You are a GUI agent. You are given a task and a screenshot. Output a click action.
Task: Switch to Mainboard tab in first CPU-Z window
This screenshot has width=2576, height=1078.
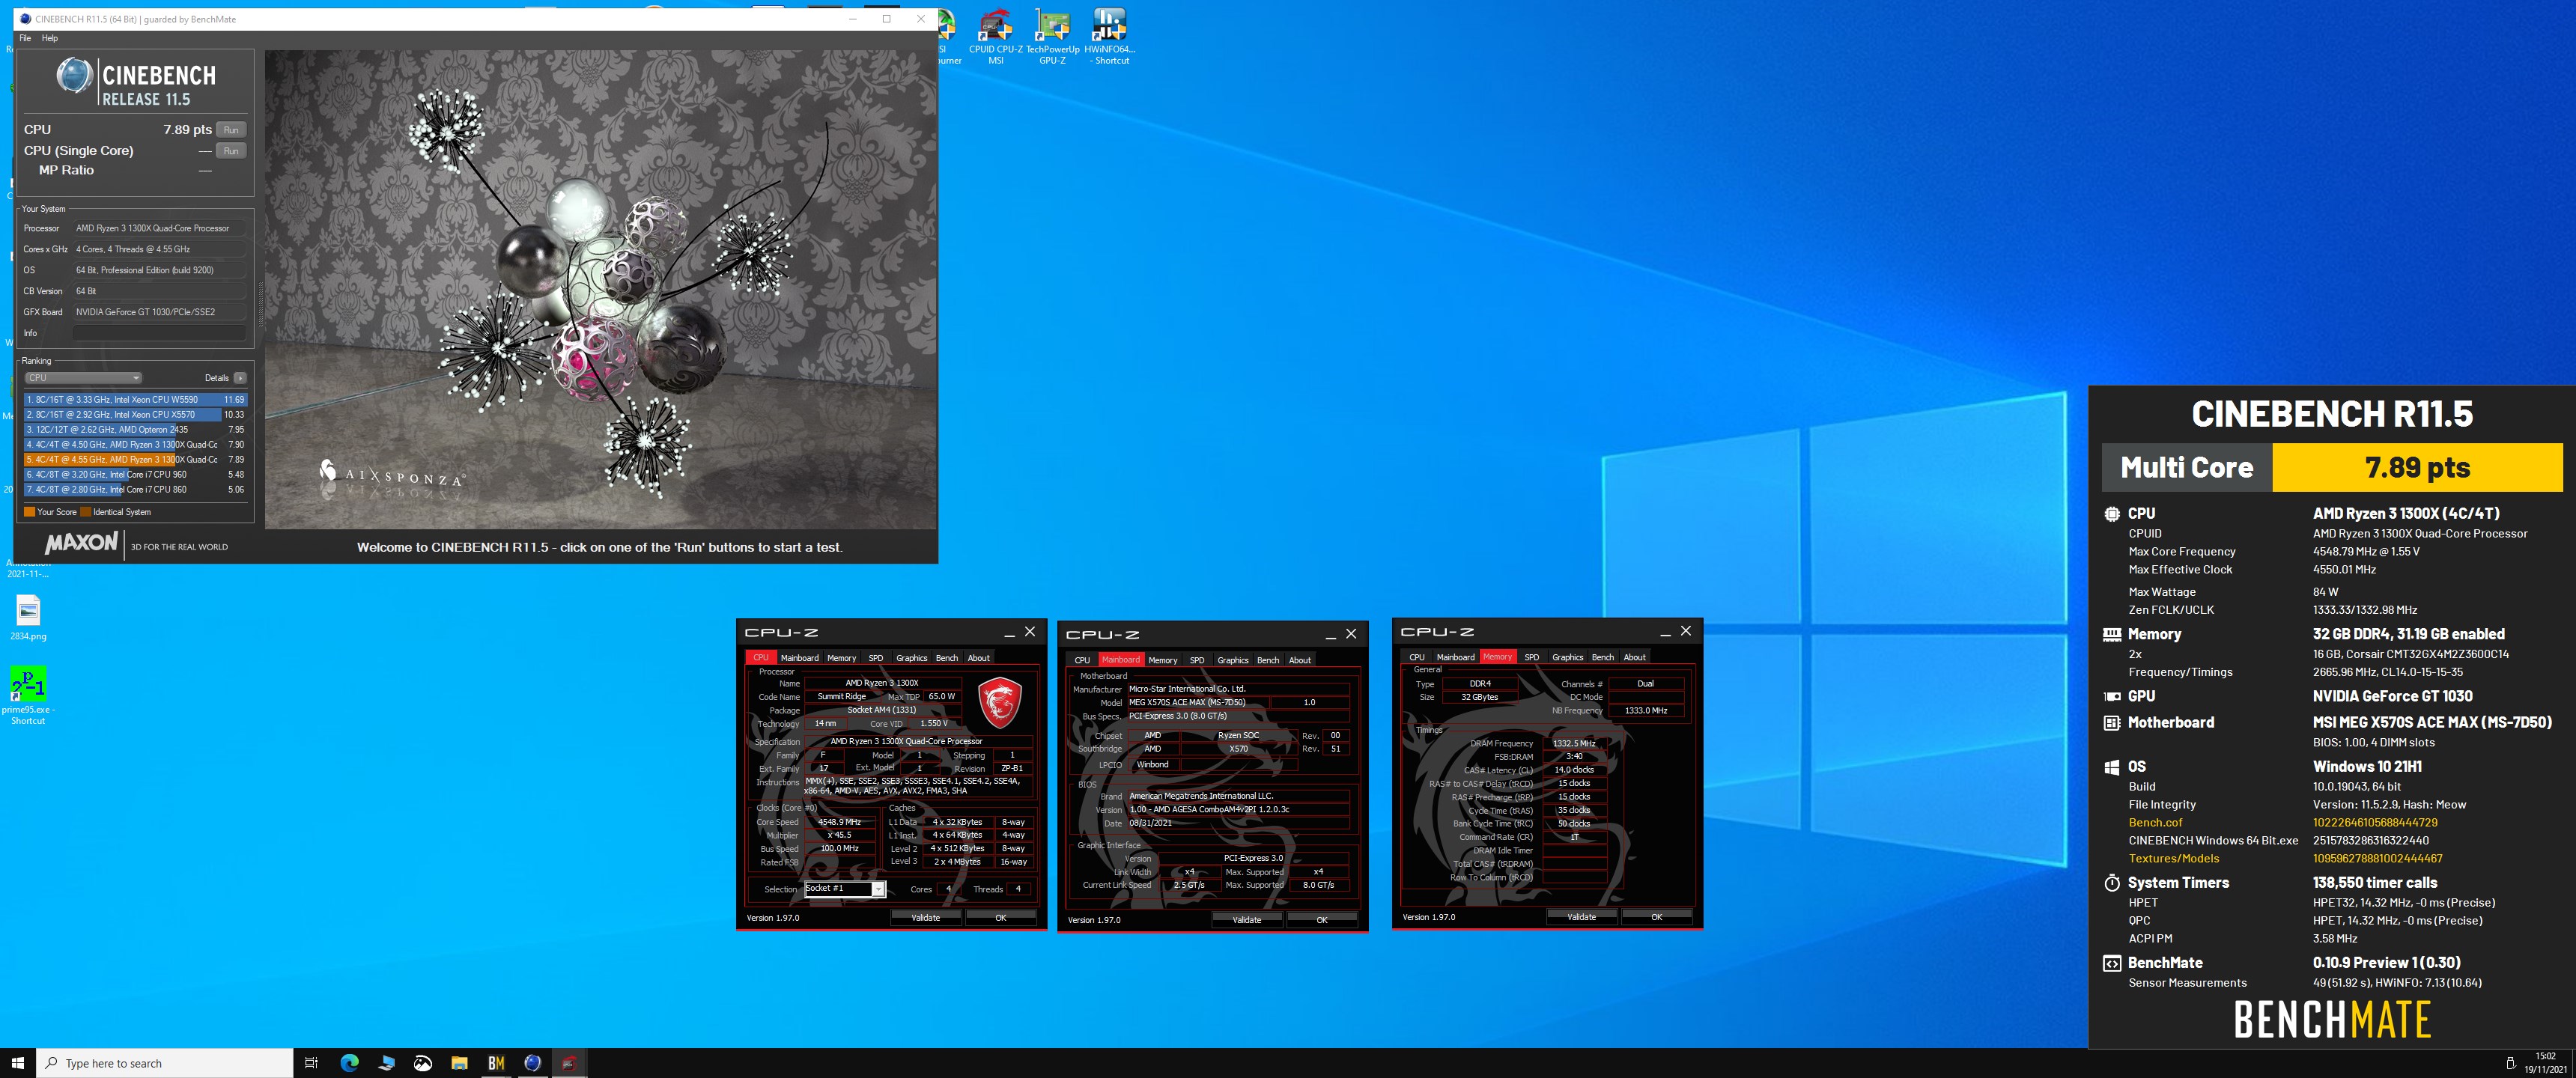pyautogui.click(x=799, y=658)
